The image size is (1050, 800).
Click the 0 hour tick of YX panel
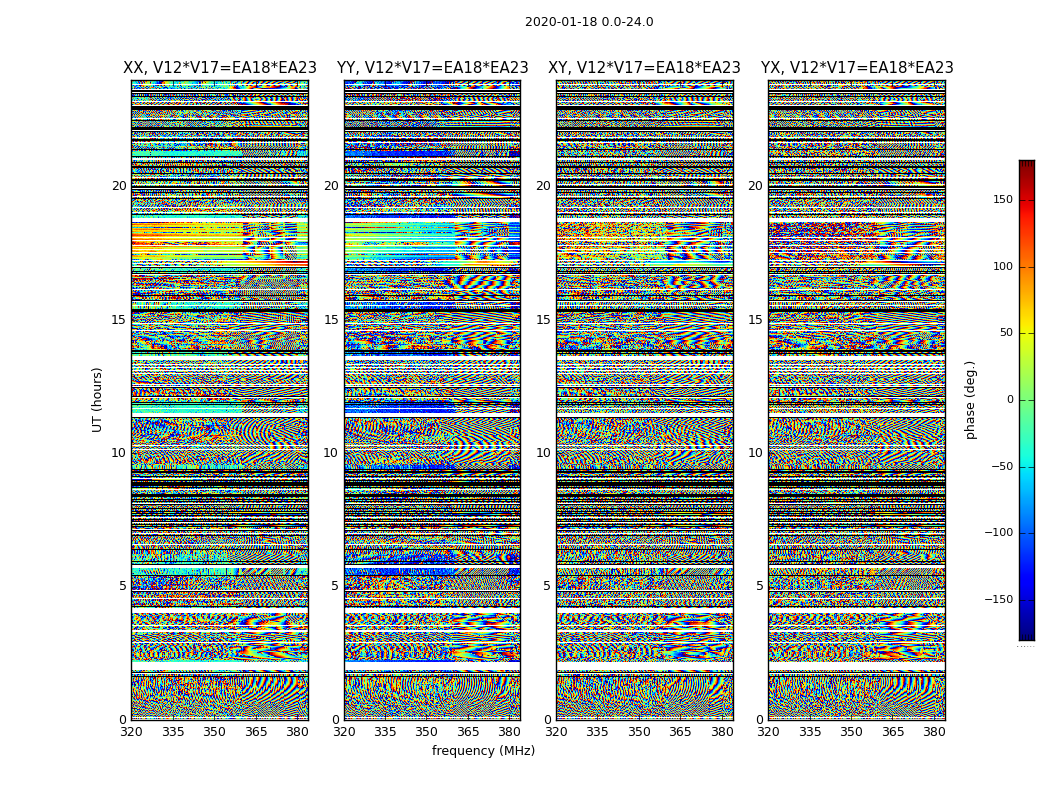(x=760, y=720)
